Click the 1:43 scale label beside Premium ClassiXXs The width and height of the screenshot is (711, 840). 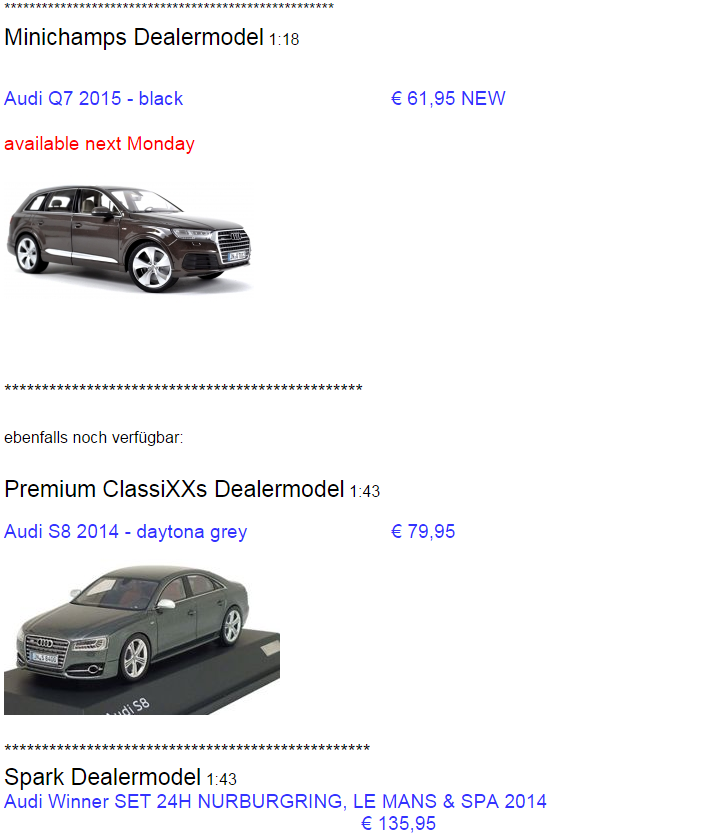coord(365,491)
